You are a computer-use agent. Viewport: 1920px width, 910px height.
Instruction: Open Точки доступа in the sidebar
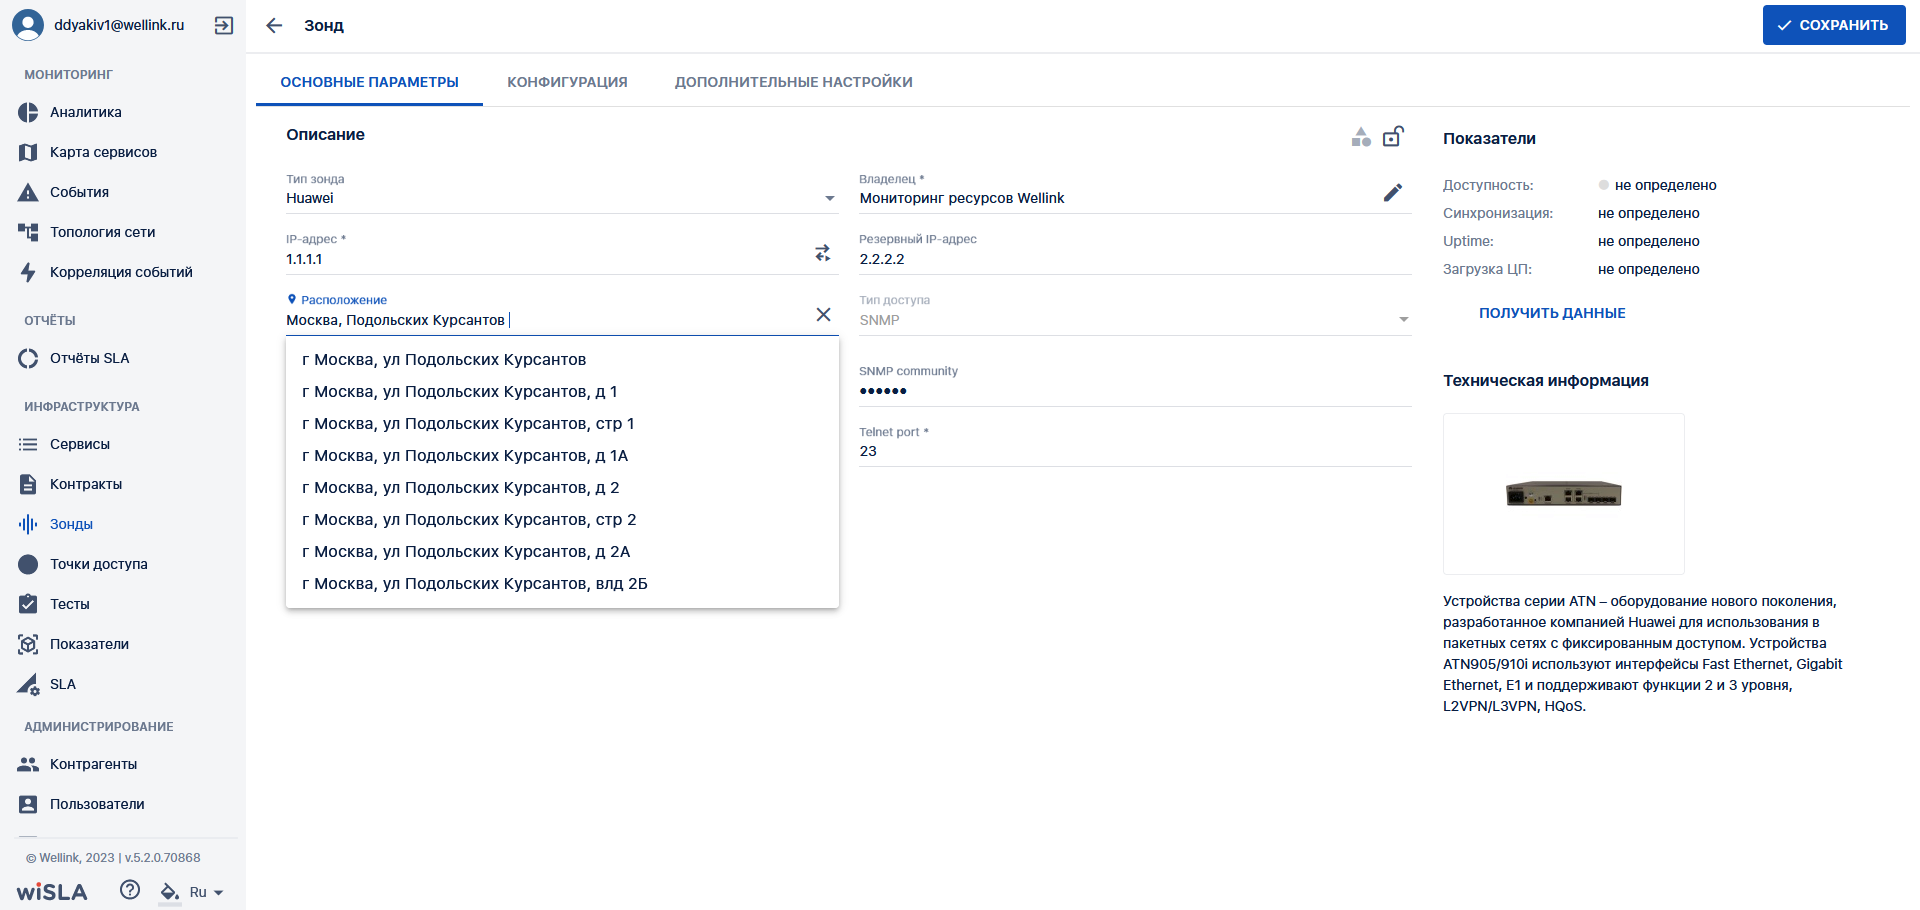(x=123, y=564)
